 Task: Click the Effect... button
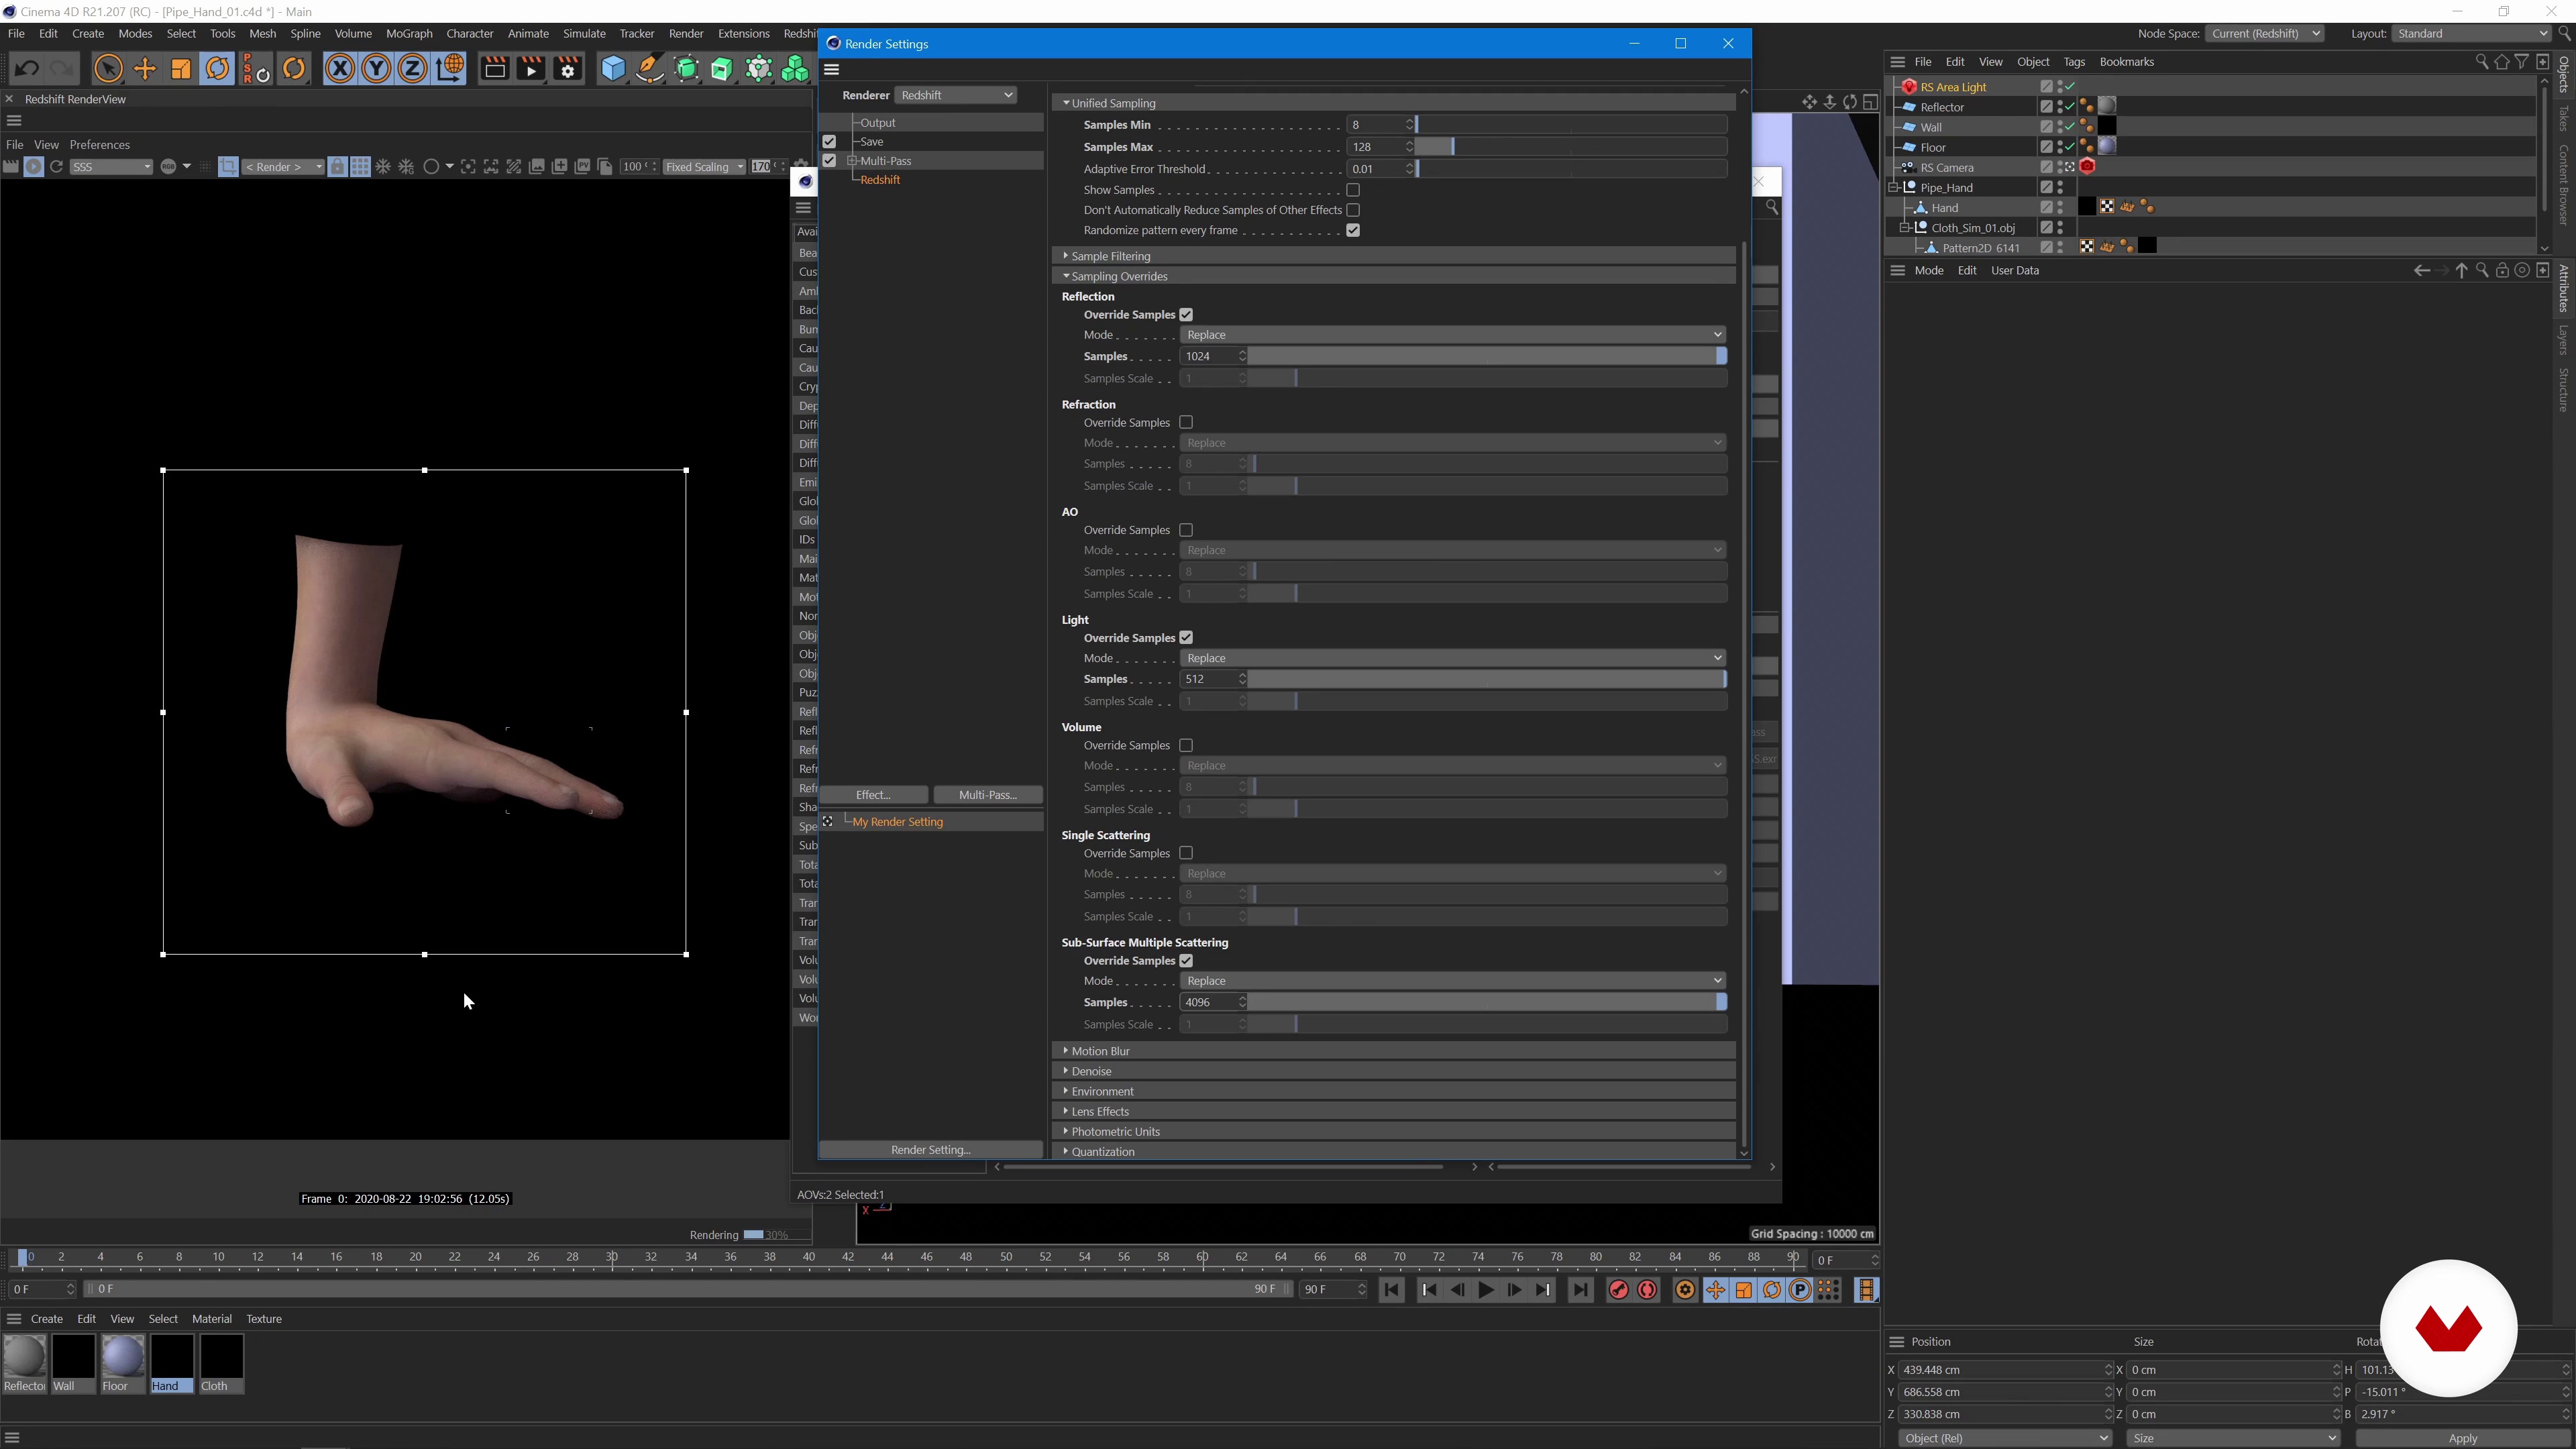(x=873, y=795)
